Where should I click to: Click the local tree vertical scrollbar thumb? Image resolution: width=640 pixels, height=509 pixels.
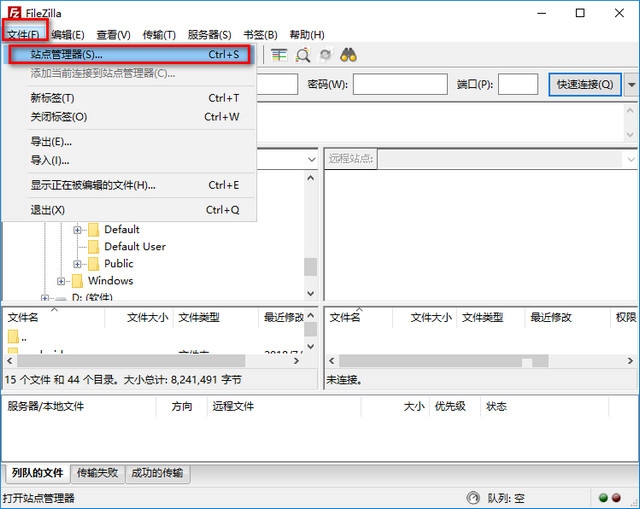[x=311, y=267]
